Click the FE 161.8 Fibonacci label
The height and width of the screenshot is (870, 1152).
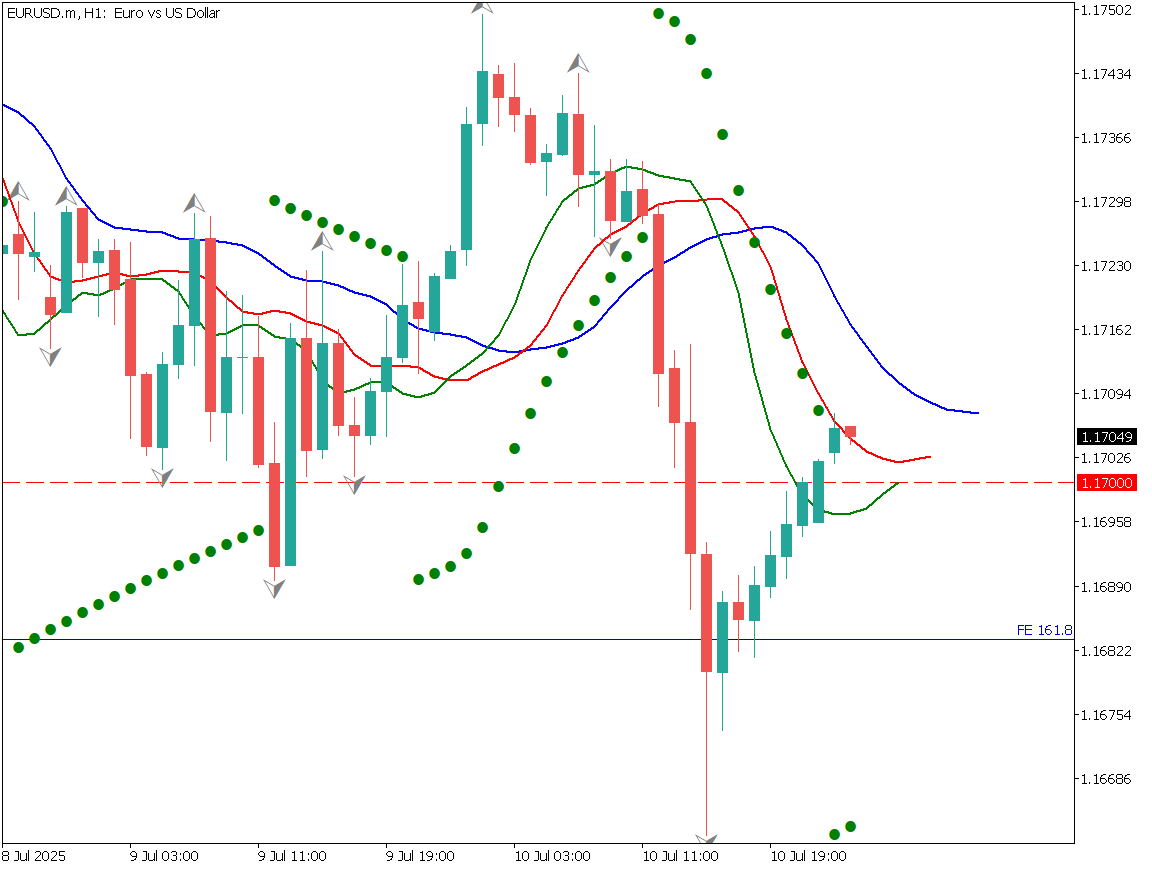pos(1043,630)
